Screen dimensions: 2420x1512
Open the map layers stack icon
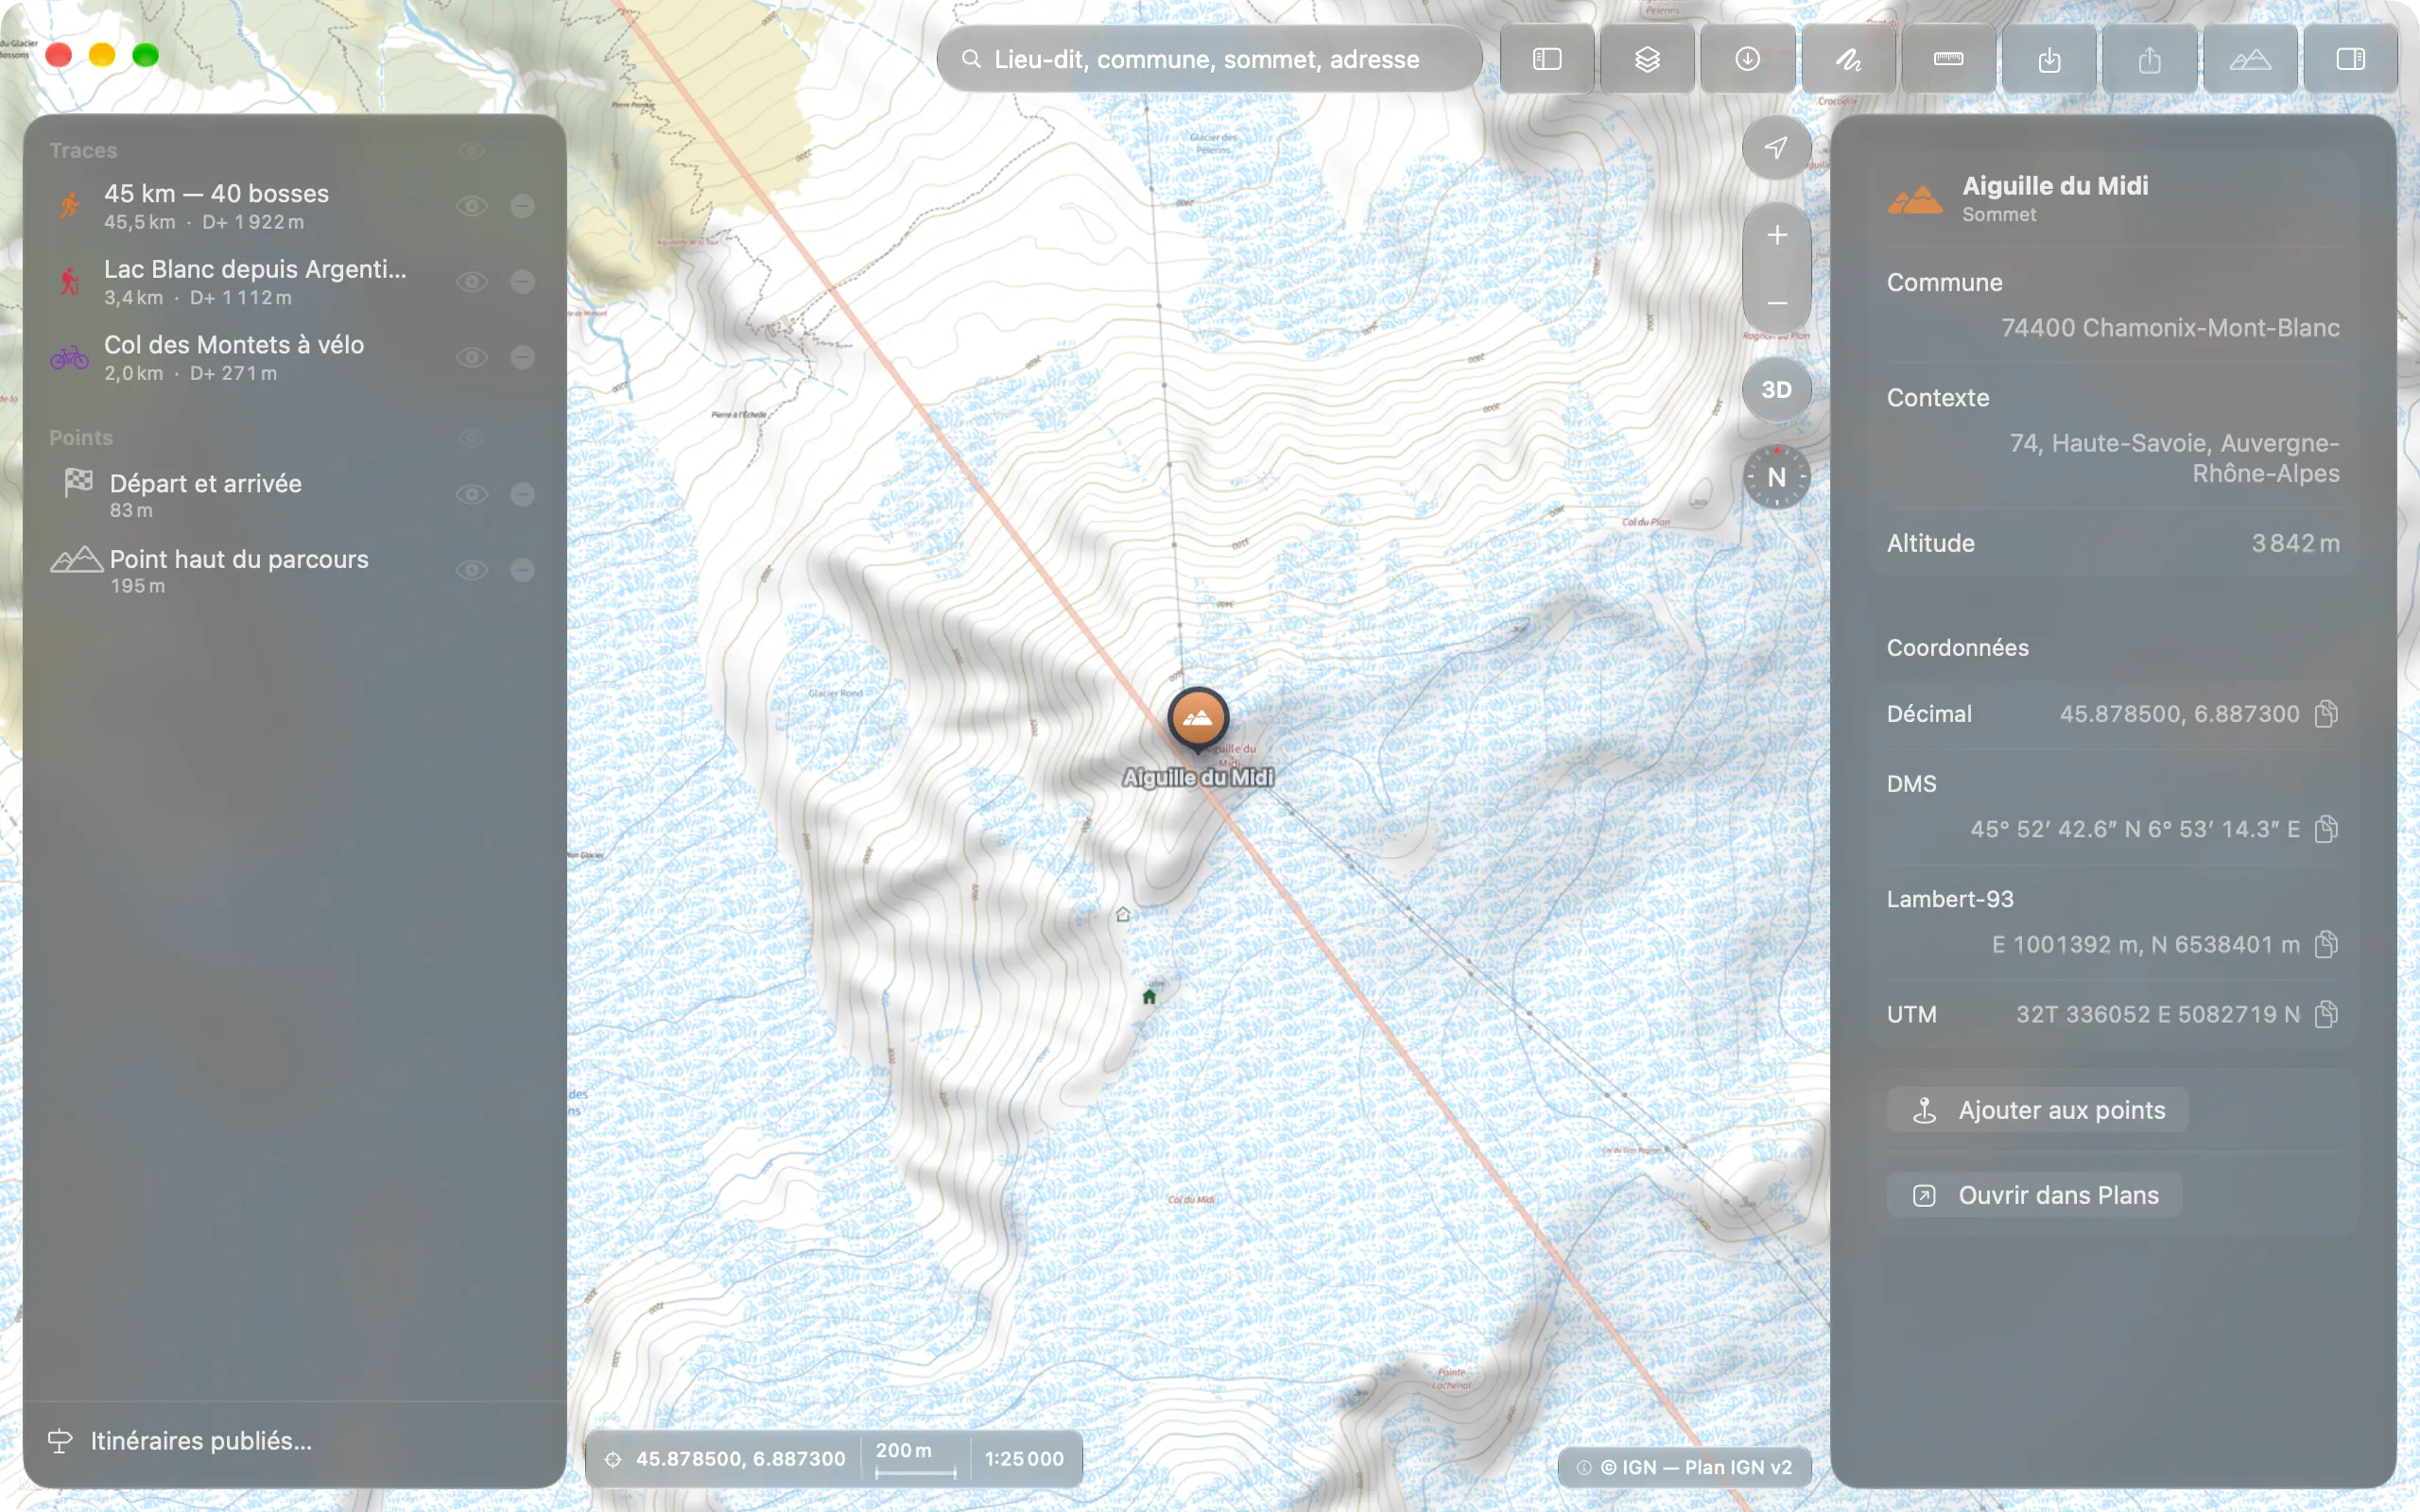(1647, 60)
